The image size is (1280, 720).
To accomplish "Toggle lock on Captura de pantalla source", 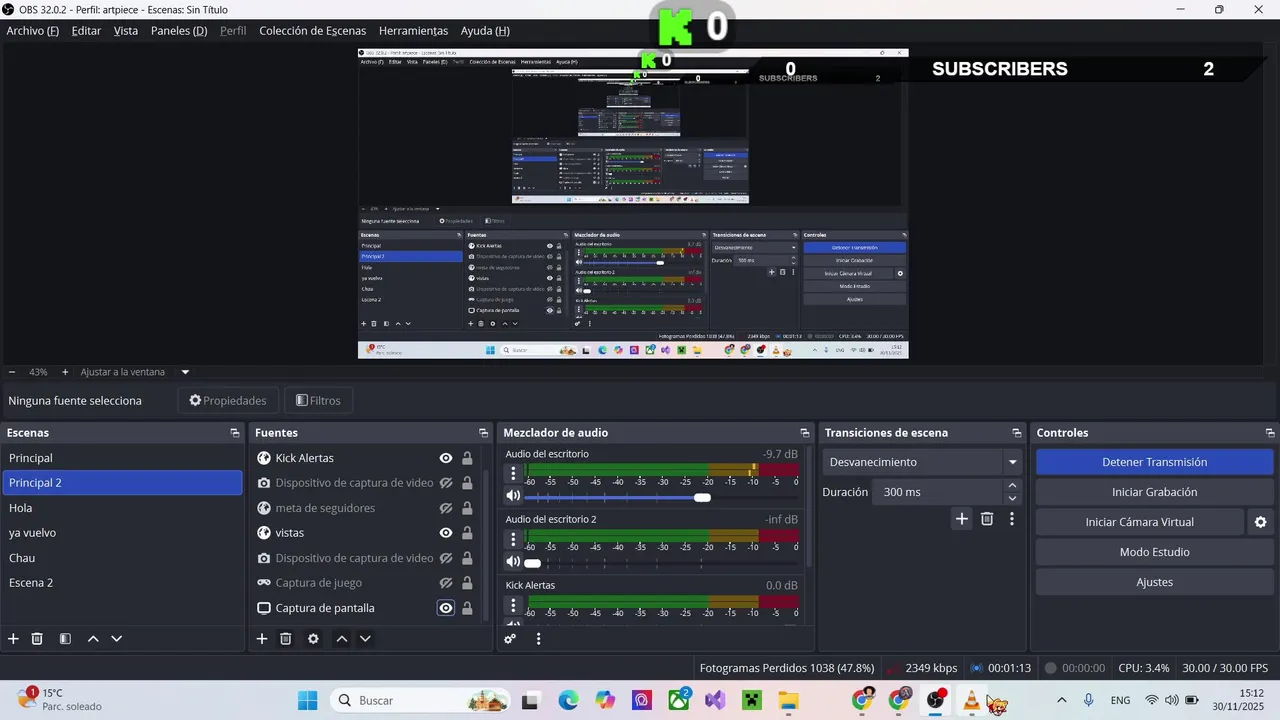I will [x=467, y=608].
